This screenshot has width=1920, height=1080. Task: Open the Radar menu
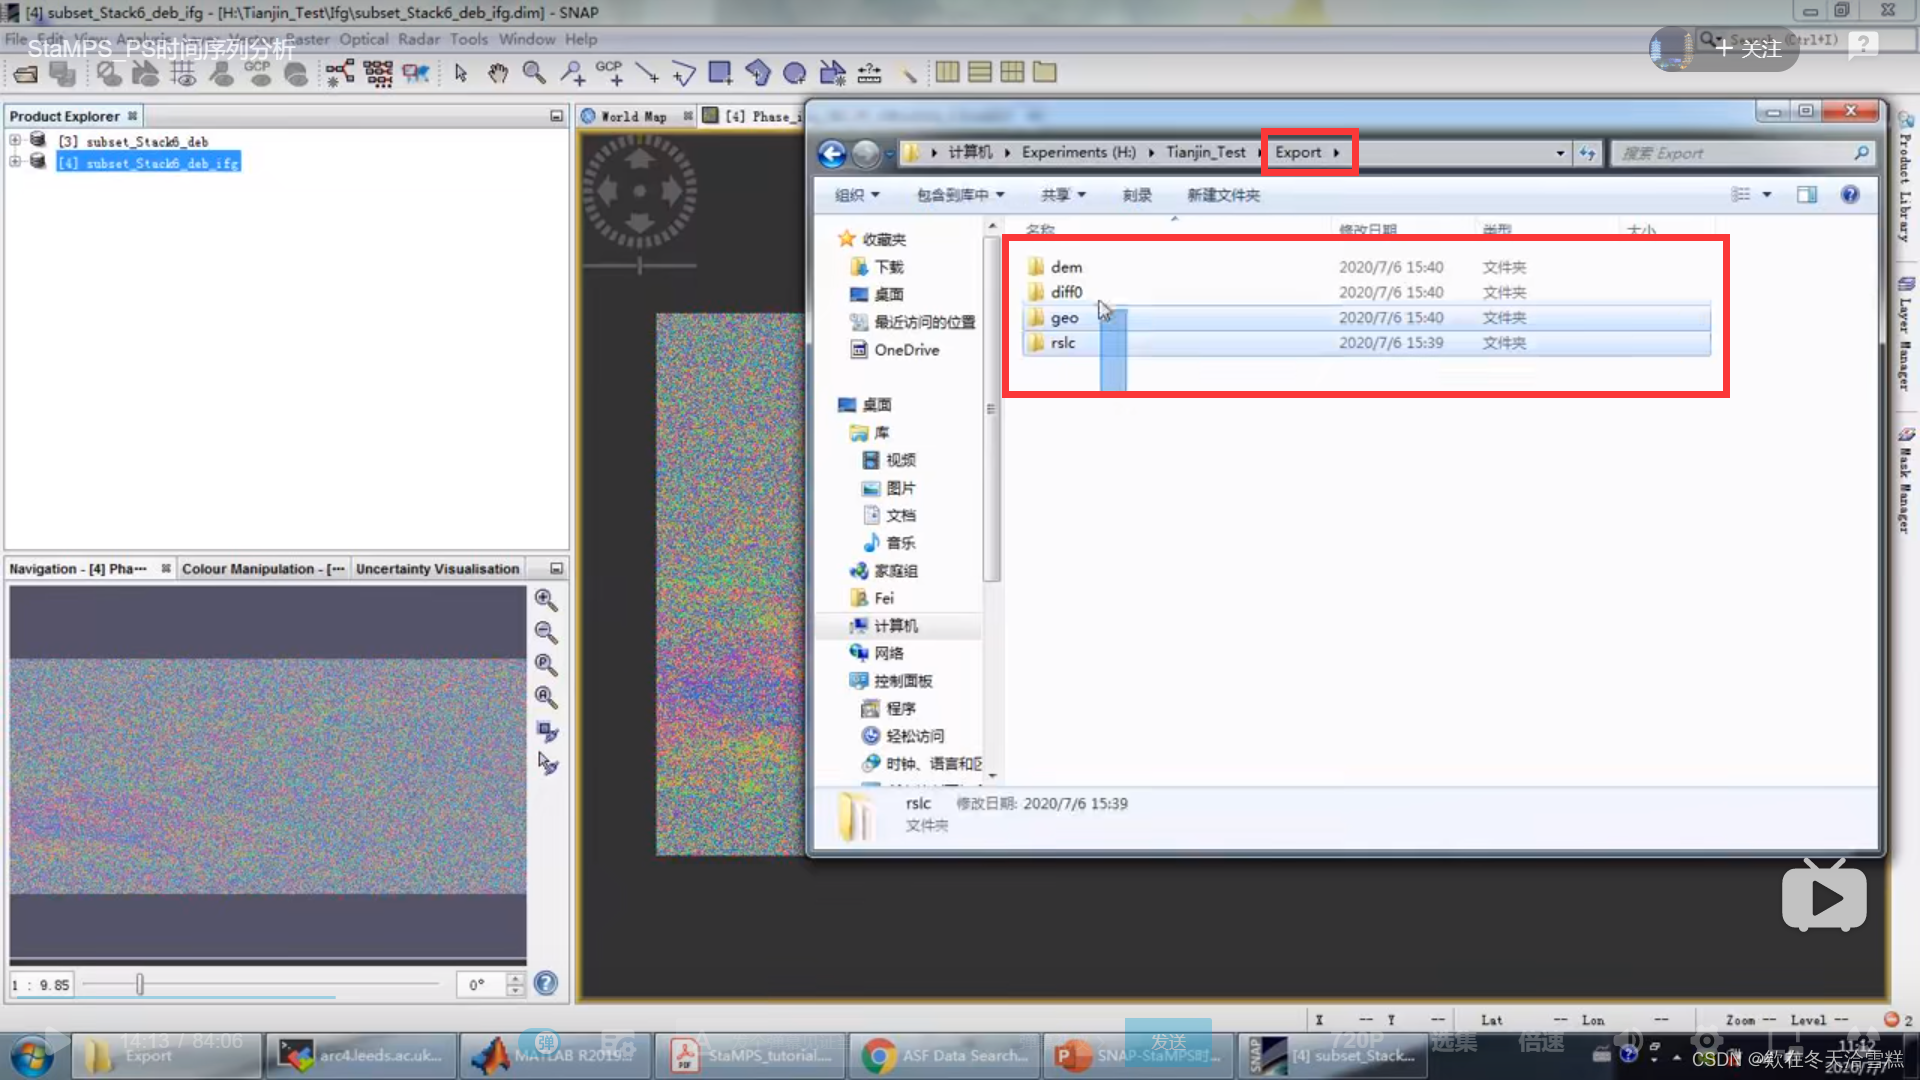(418, 39)
